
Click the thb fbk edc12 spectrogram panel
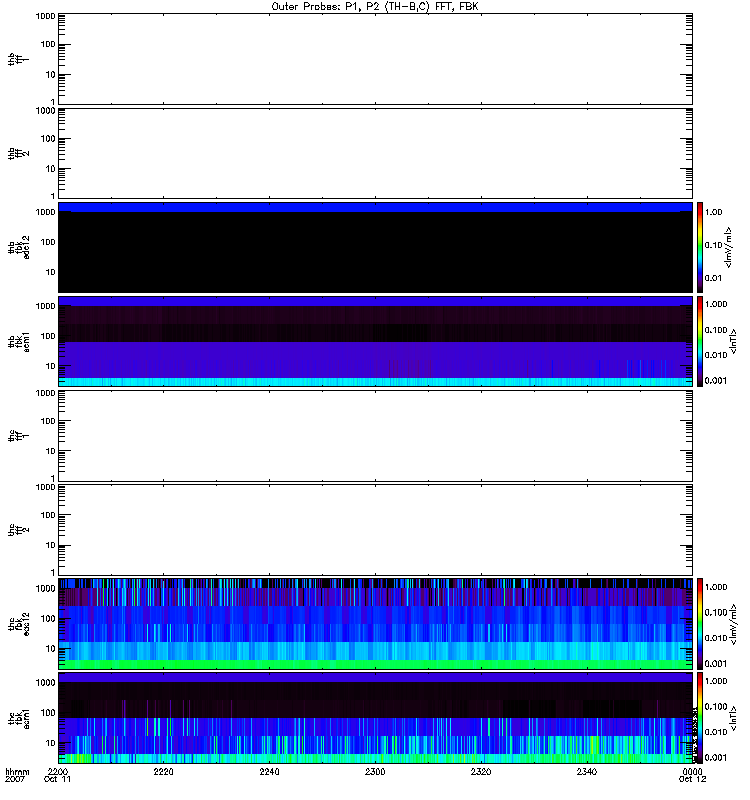[375, 247]
